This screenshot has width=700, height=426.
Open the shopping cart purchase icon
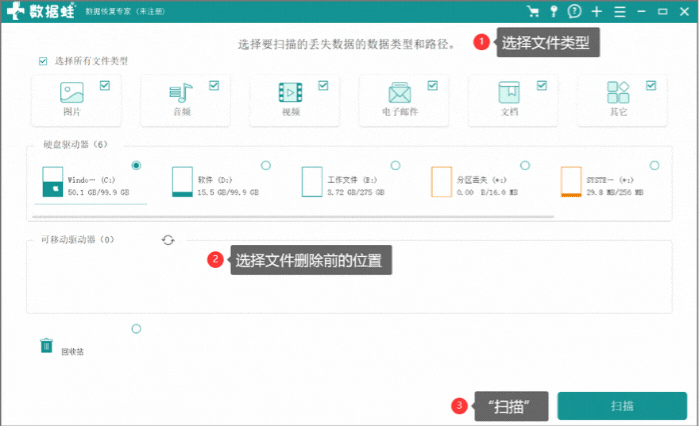(x=533, y=12)
